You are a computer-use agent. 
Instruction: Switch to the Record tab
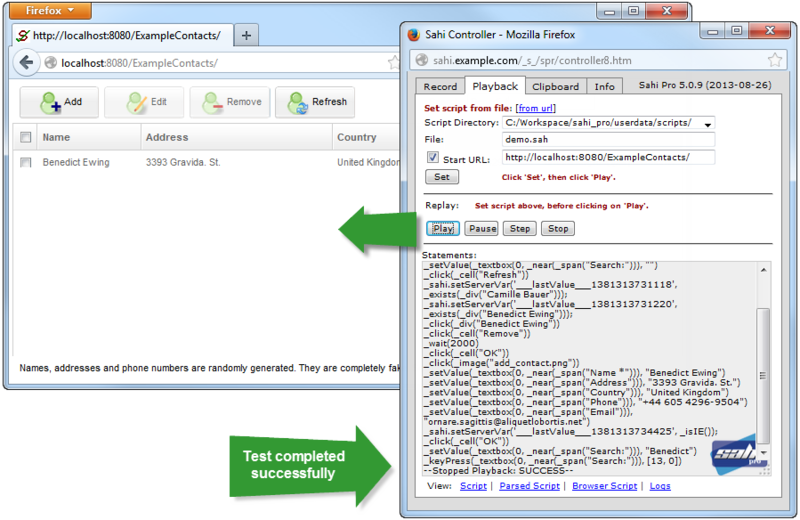tap(440, 86)
